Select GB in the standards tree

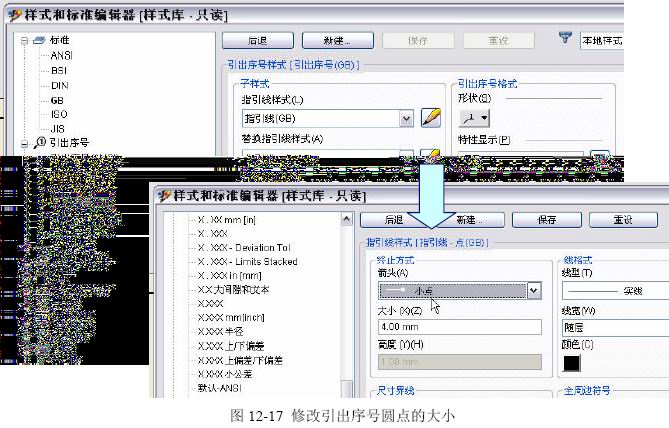click(x=57, y=101)
